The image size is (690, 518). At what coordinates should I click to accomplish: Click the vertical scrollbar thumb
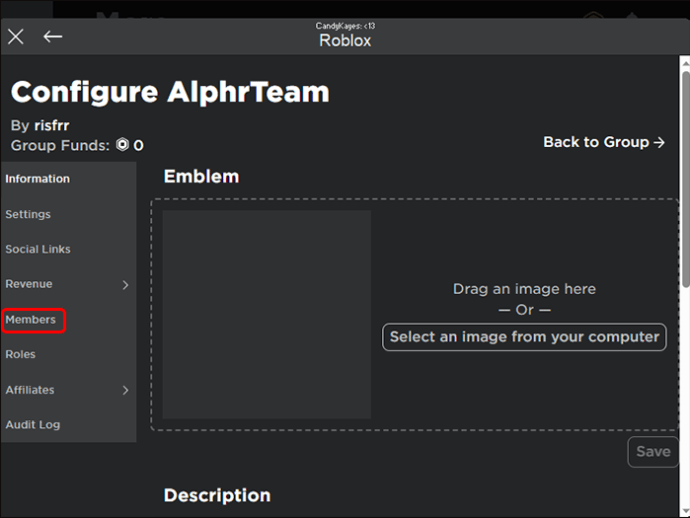pos(686,180)
